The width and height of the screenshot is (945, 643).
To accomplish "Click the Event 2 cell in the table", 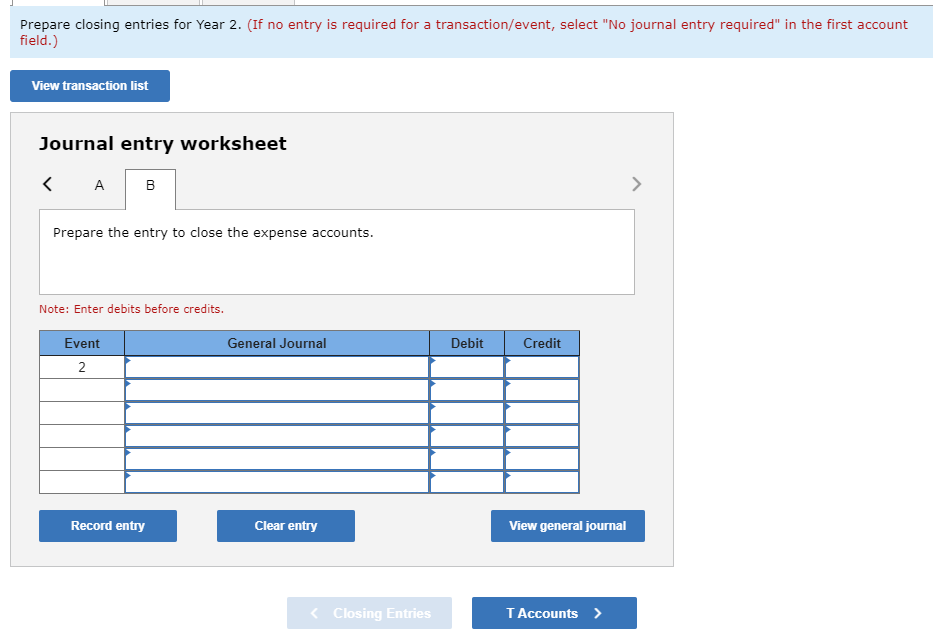I will (x=81, y=367).
